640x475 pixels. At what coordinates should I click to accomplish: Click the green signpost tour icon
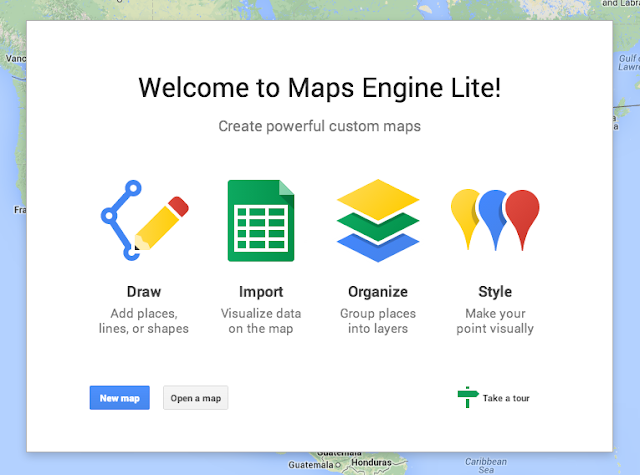[468, 397]
